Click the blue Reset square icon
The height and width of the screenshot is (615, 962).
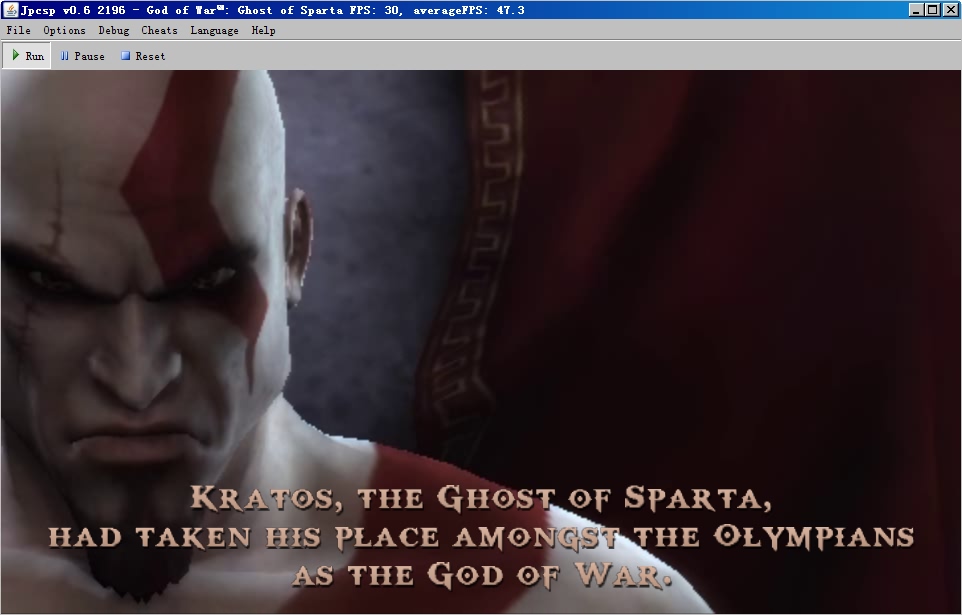pyautogui.click(x=126, y=56)
